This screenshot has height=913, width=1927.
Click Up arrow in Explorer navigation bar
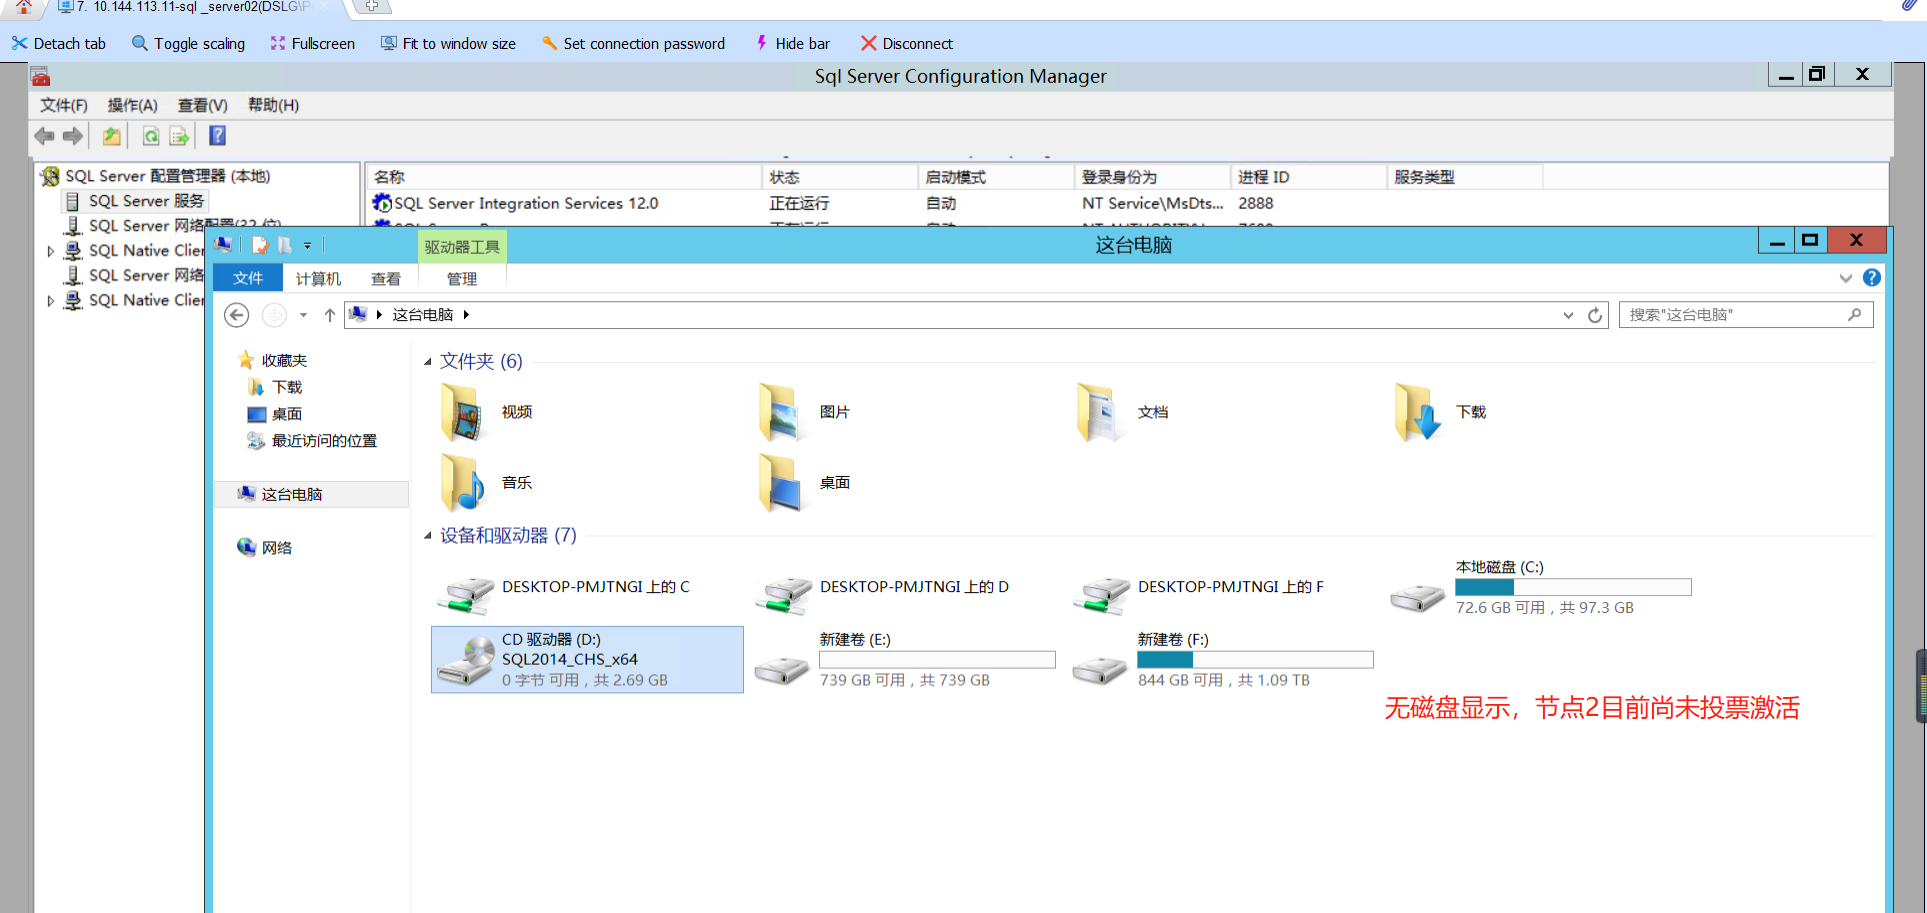tap(330, 315)
